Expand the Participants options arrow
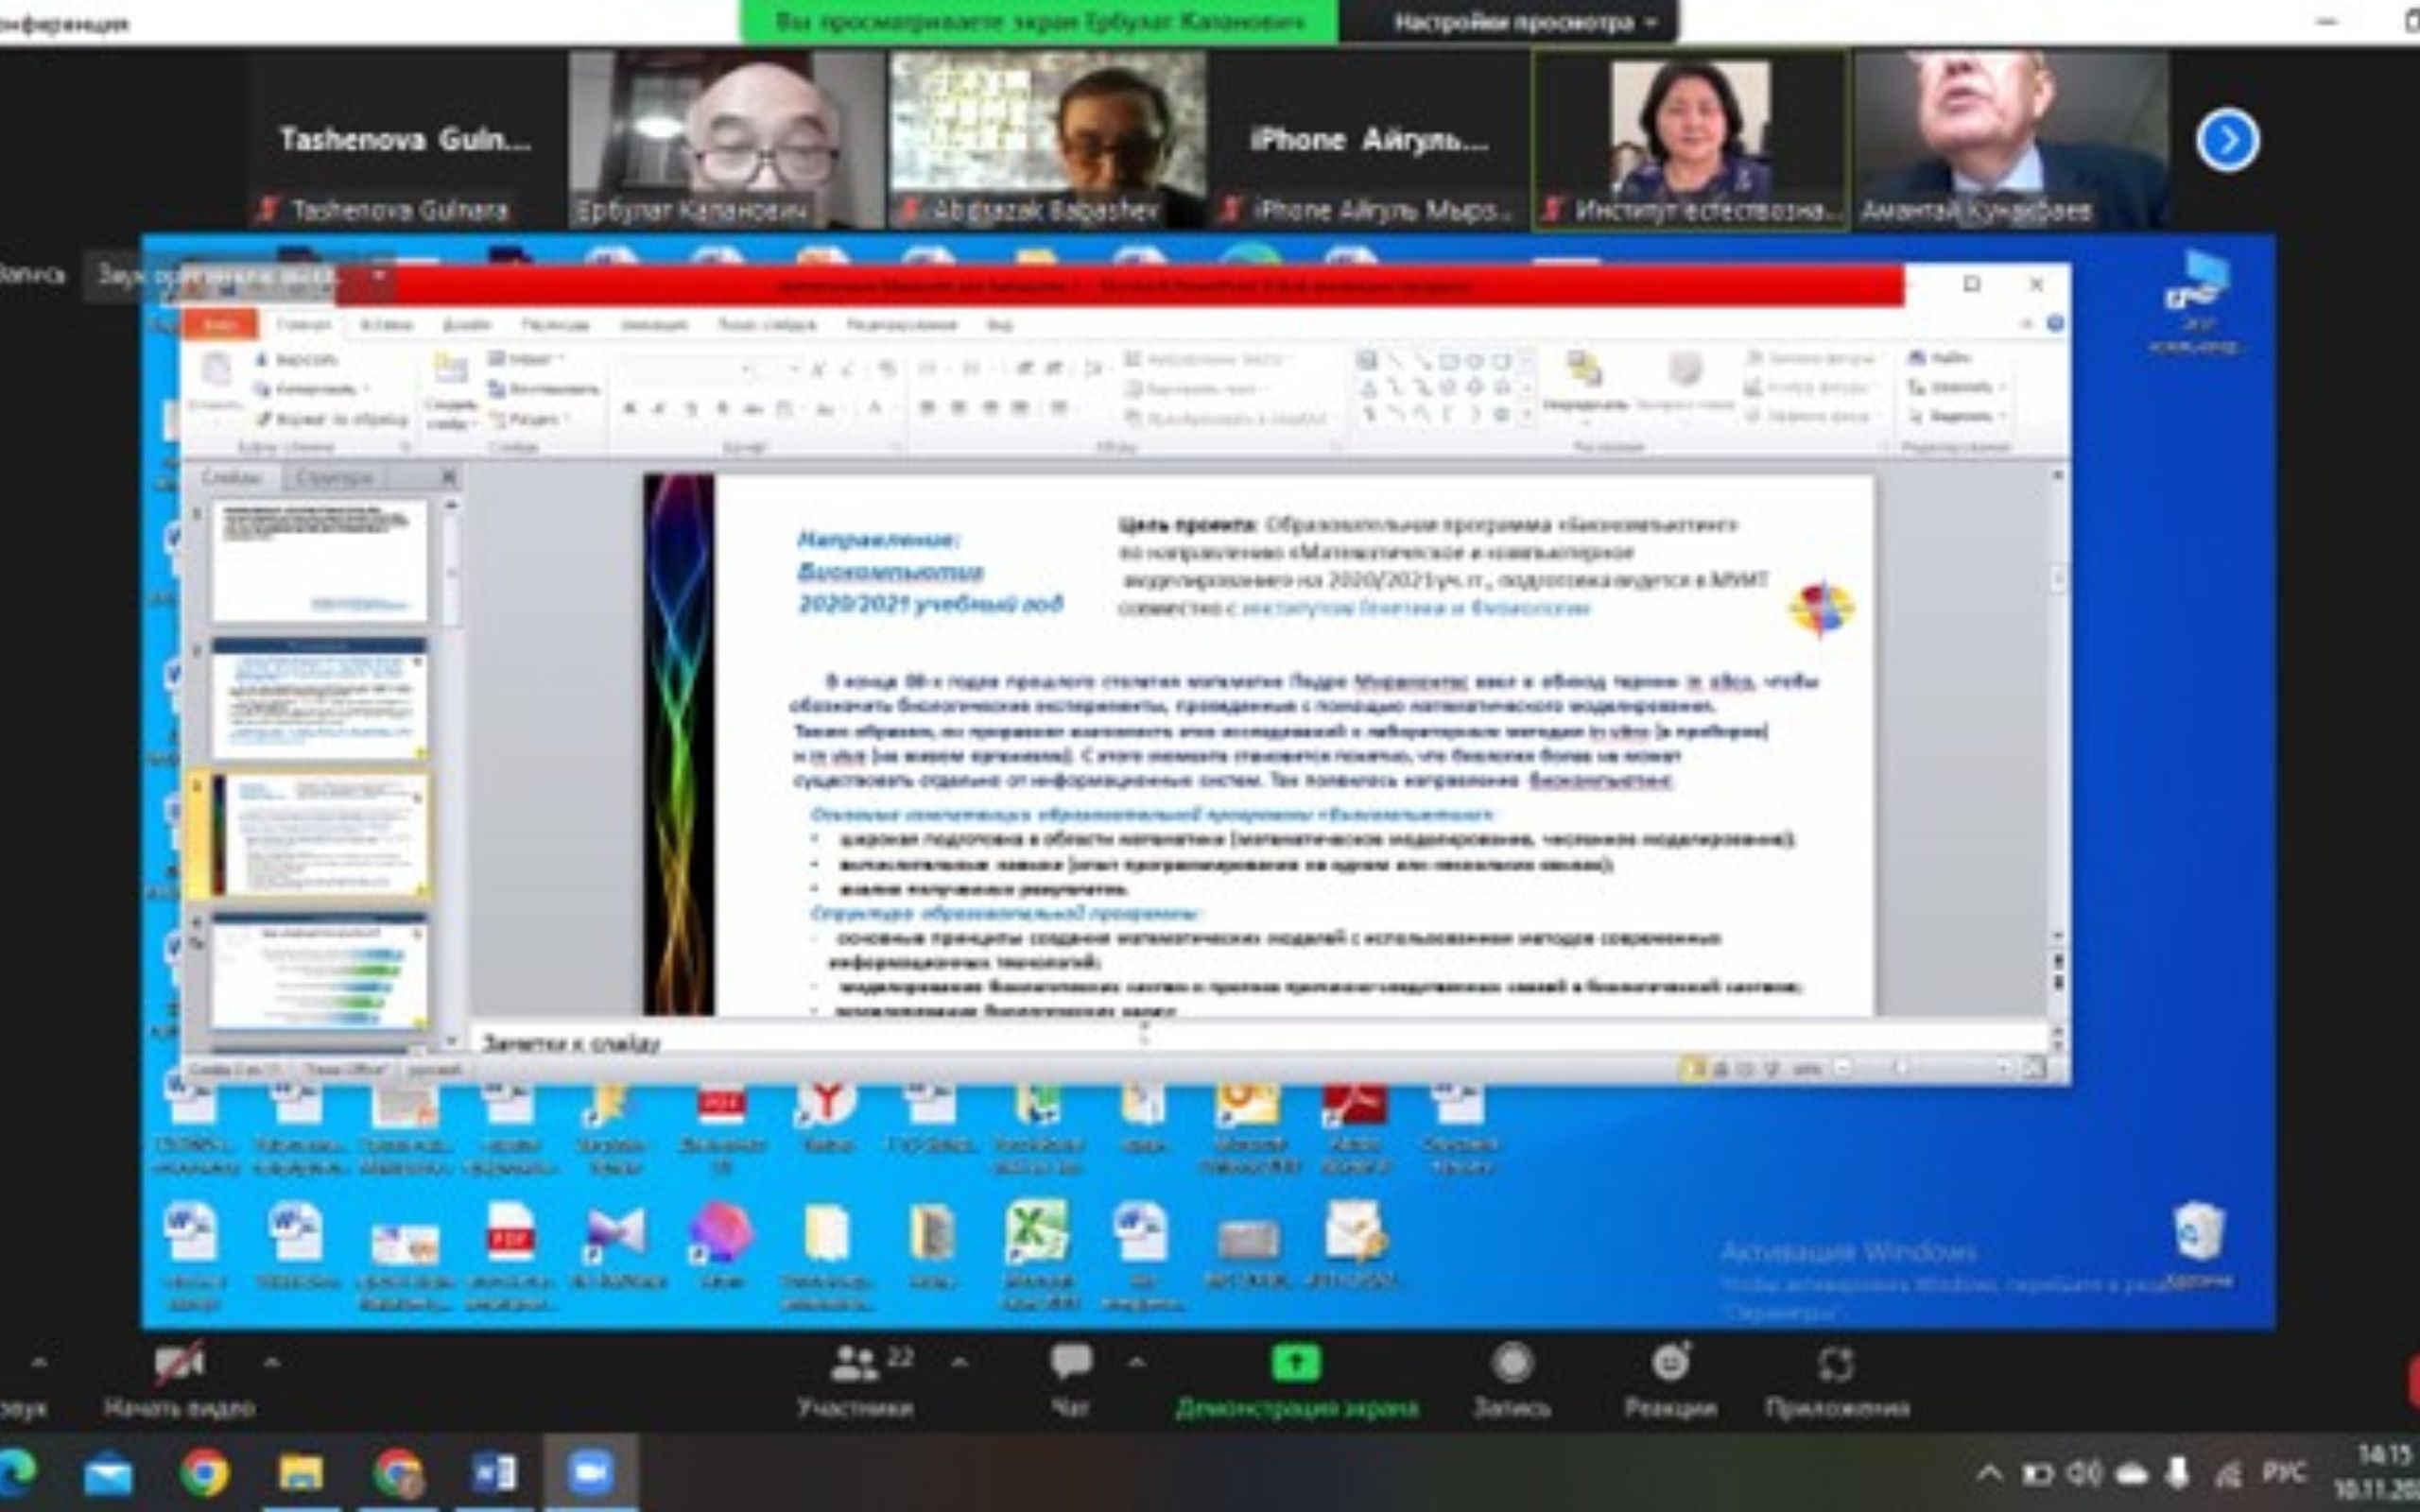The height and width of the screenshot is (1512, 2420). tap(959, 1362)
